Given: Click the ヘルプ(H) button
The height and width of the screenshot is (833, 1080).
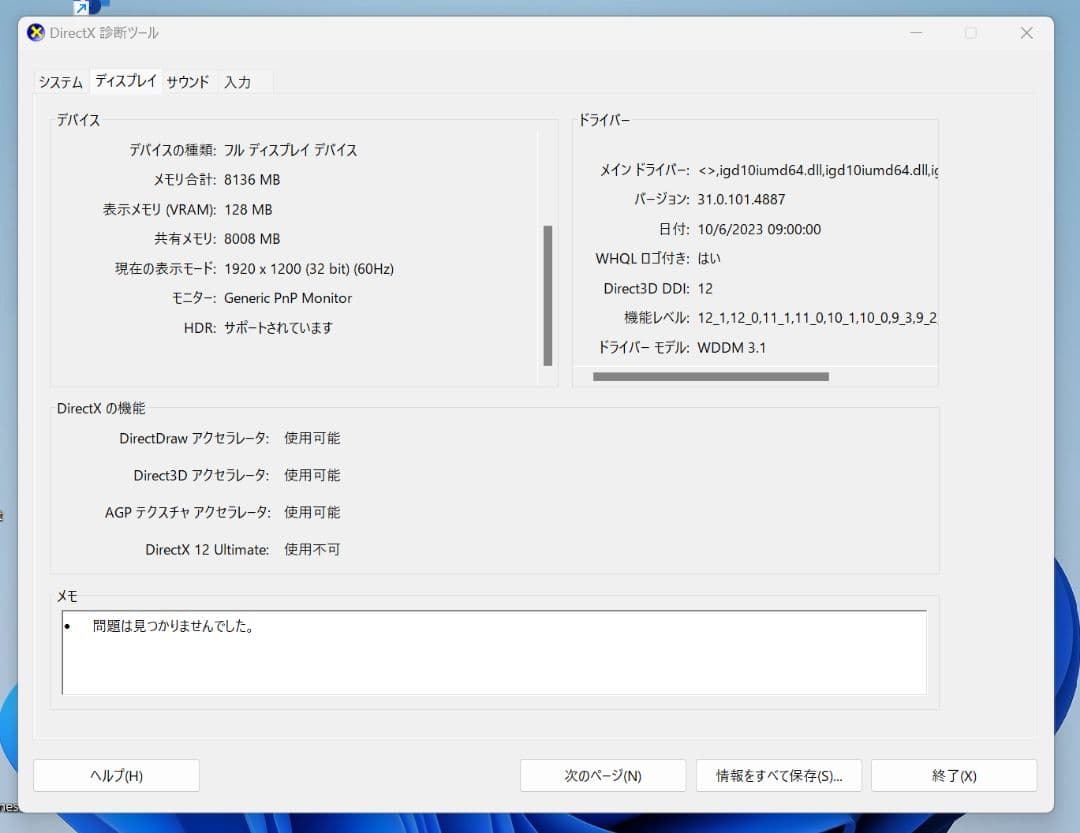Looking at the screenshot, I should point(116,775).
